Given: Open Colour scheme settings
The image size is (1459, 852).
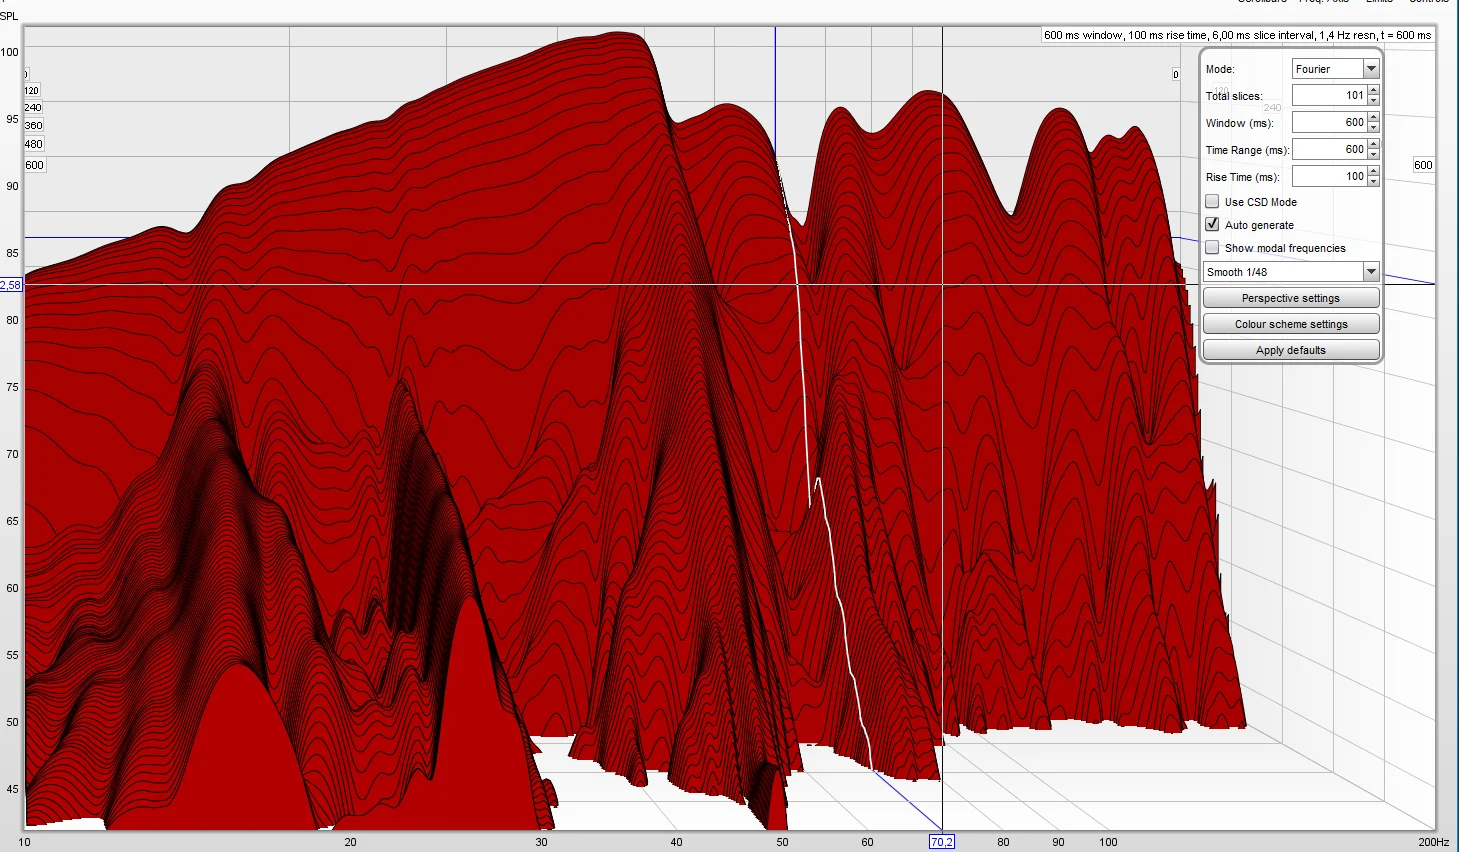Looking at the screenshot, I should (x=1291, y=324).
